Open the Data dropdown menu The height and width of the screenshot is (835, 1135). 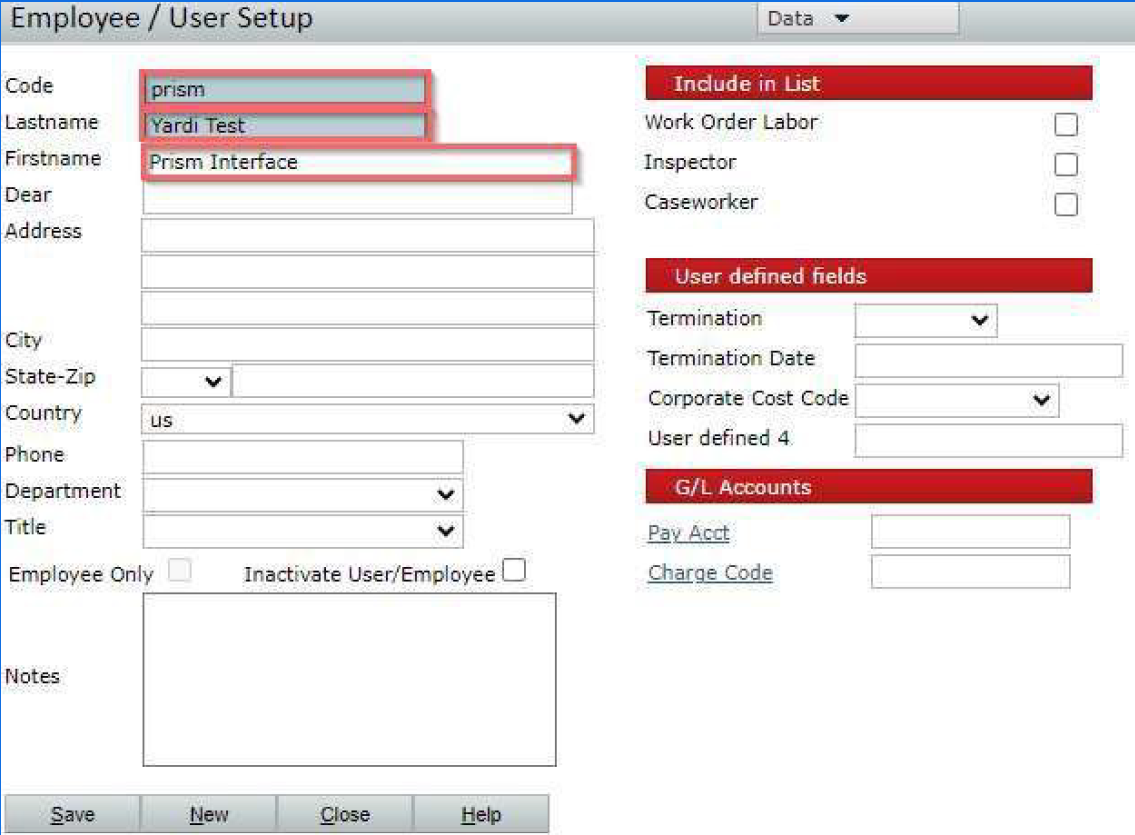click(x=808, y=19)
